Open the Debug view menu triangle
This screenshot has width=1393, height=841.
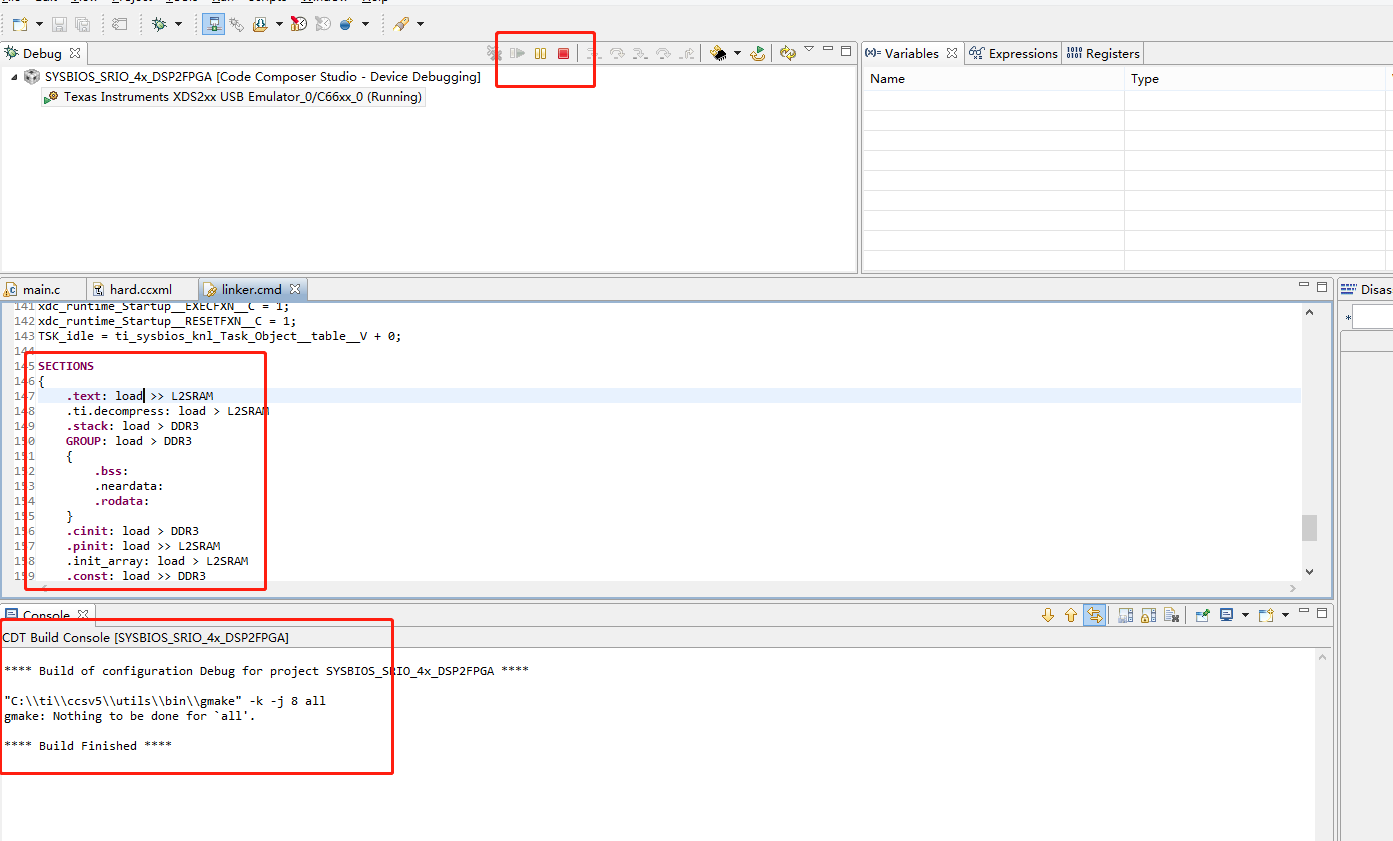coord(809,48)
